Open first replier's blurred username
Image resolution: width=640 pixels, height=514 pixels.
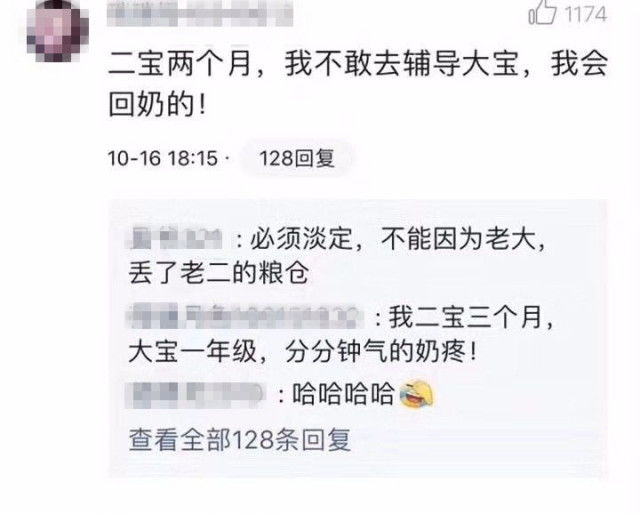point(176,238)
